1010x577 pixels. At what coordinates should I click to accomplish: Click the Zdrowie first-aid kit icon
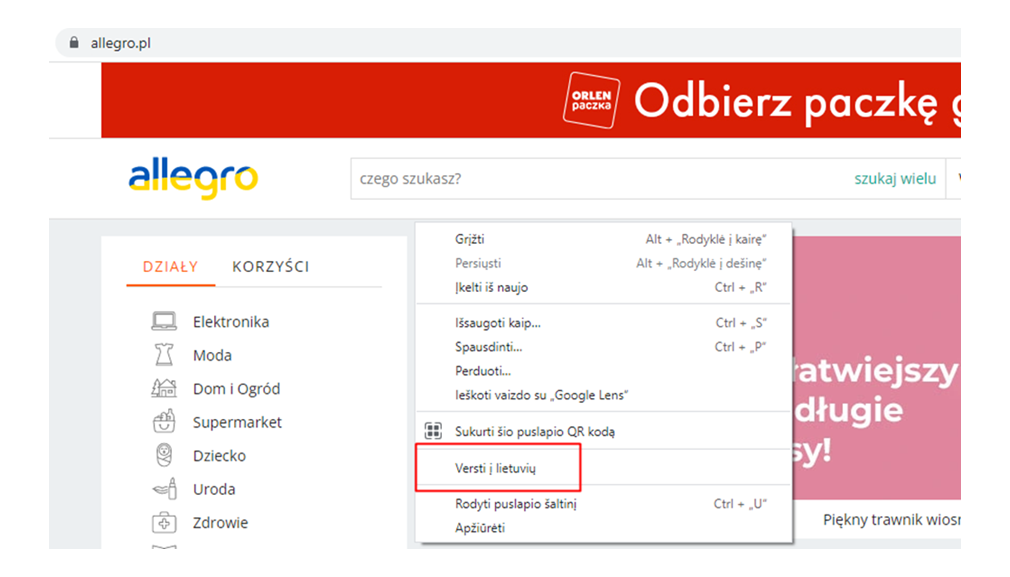[x=164, y=523]
